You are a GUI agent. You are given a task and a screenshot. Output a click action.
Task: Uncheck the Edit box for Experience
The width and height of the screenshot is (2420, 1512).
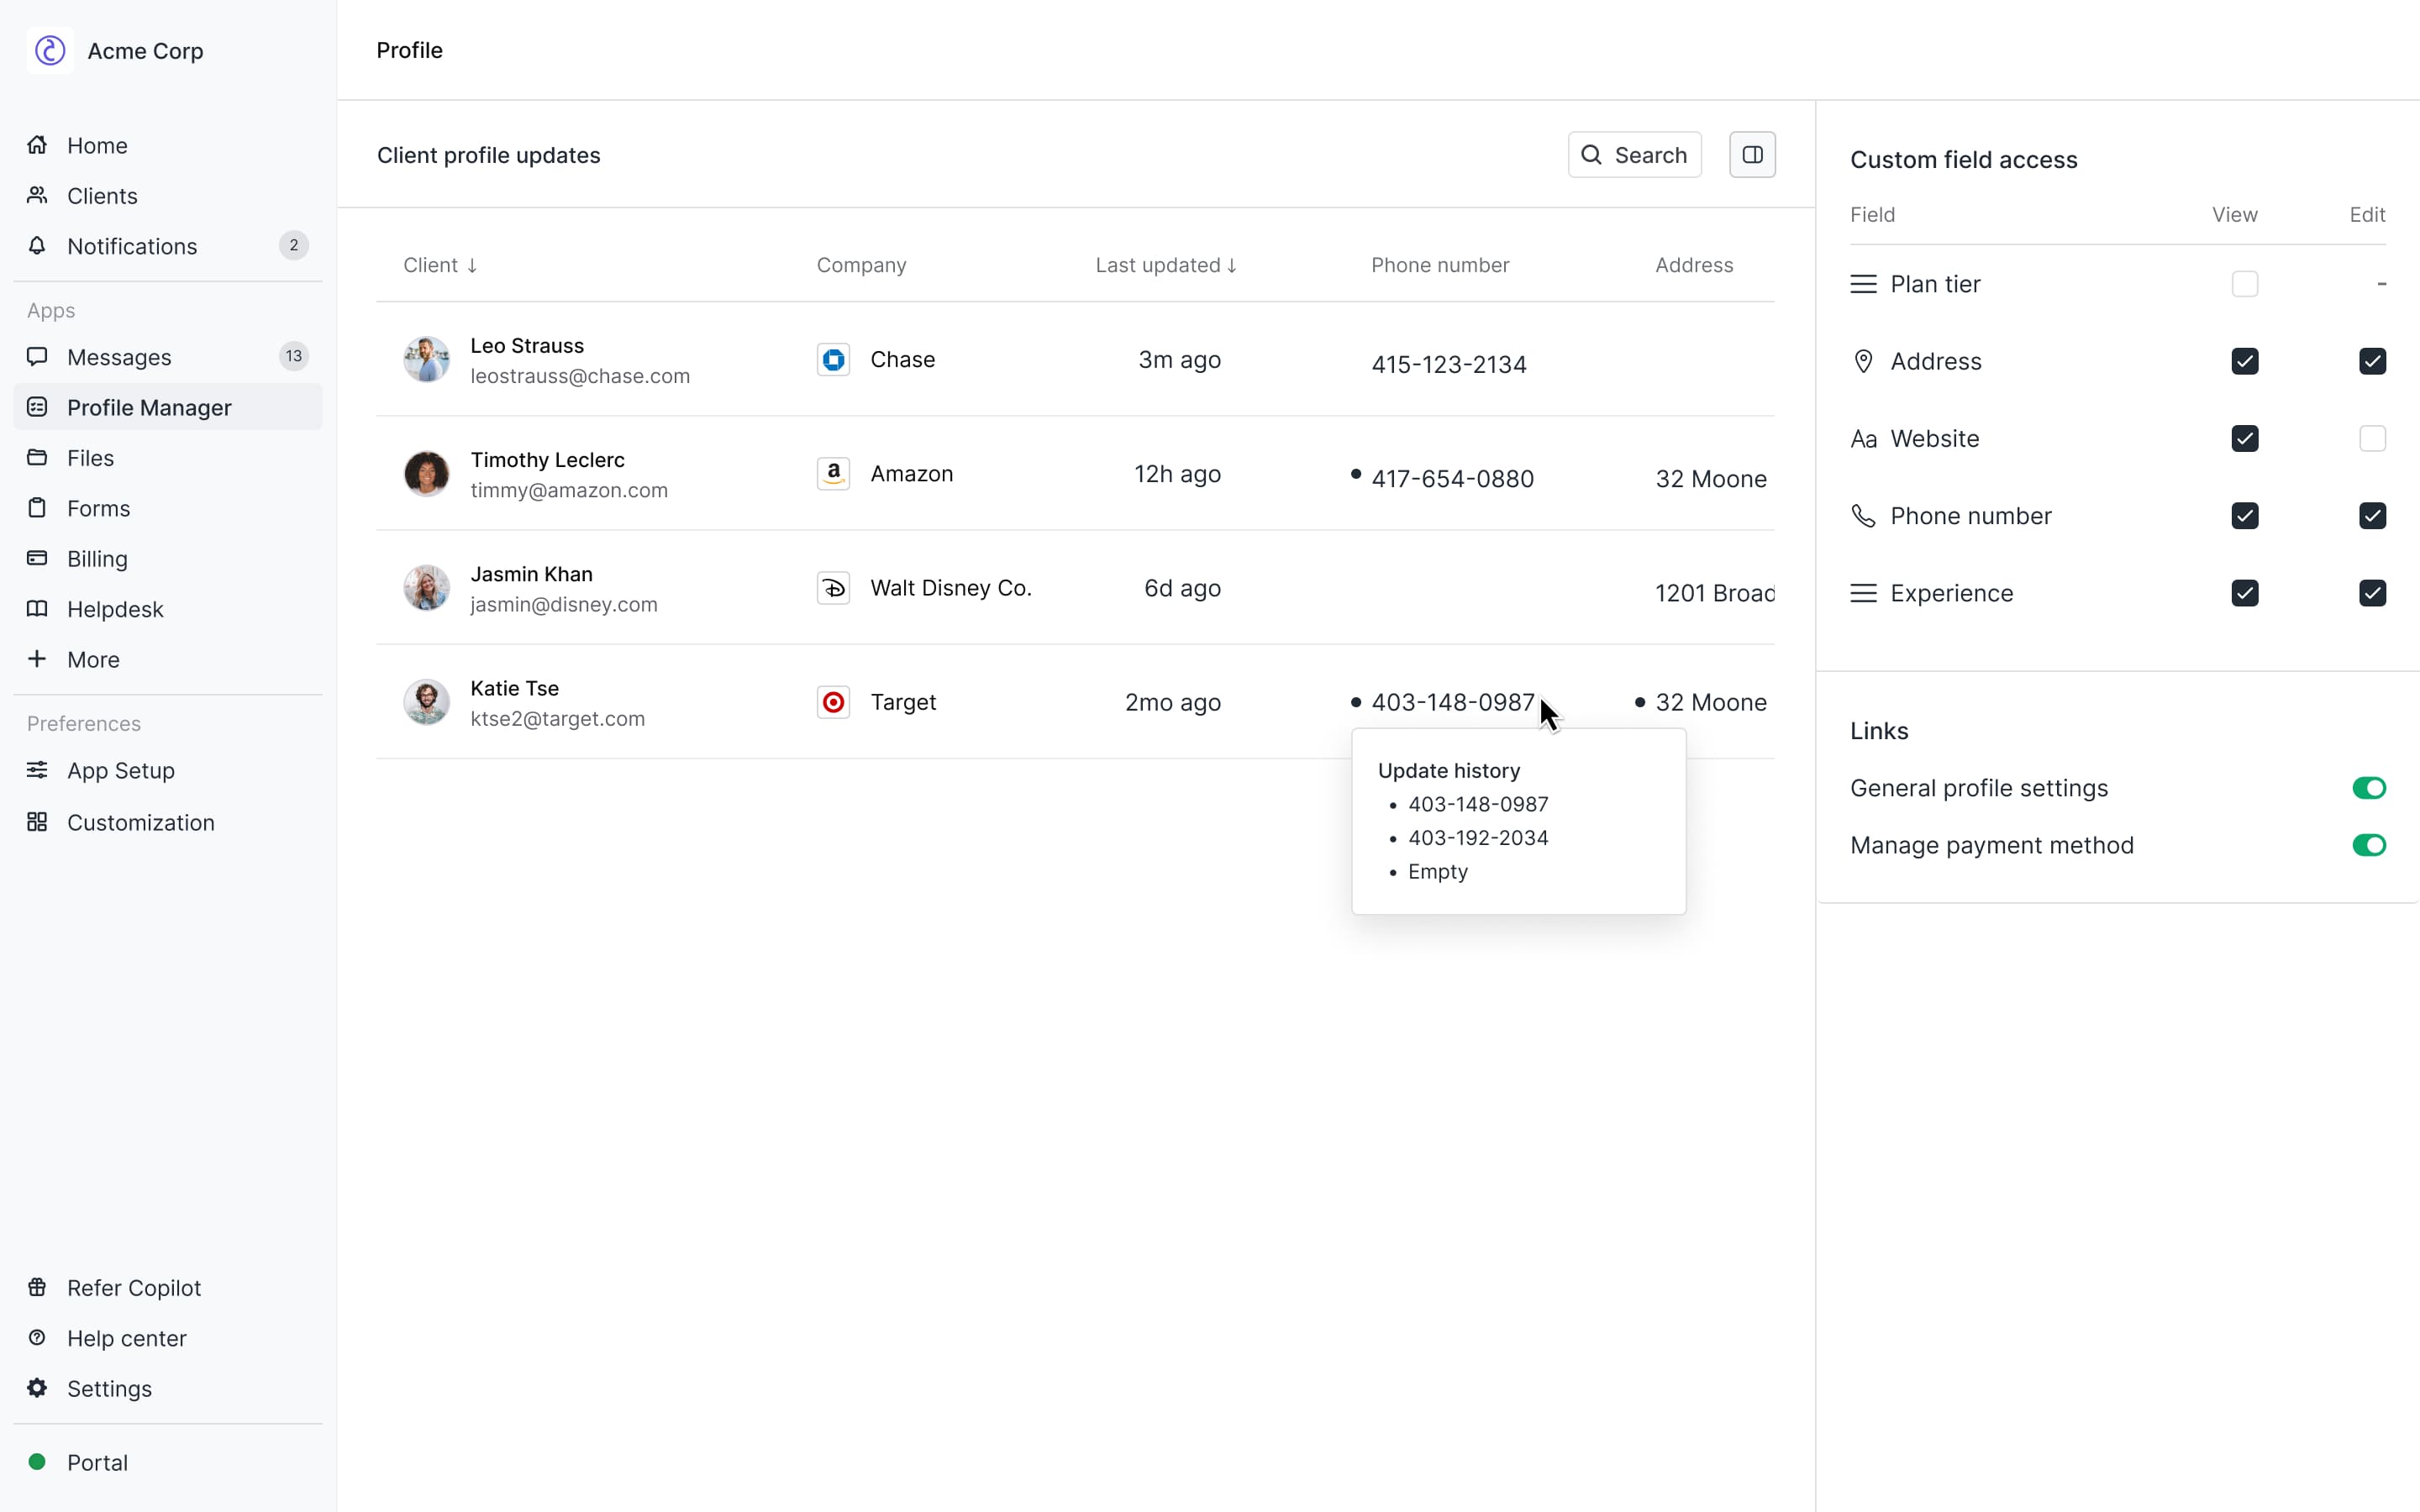point(2372,593)
